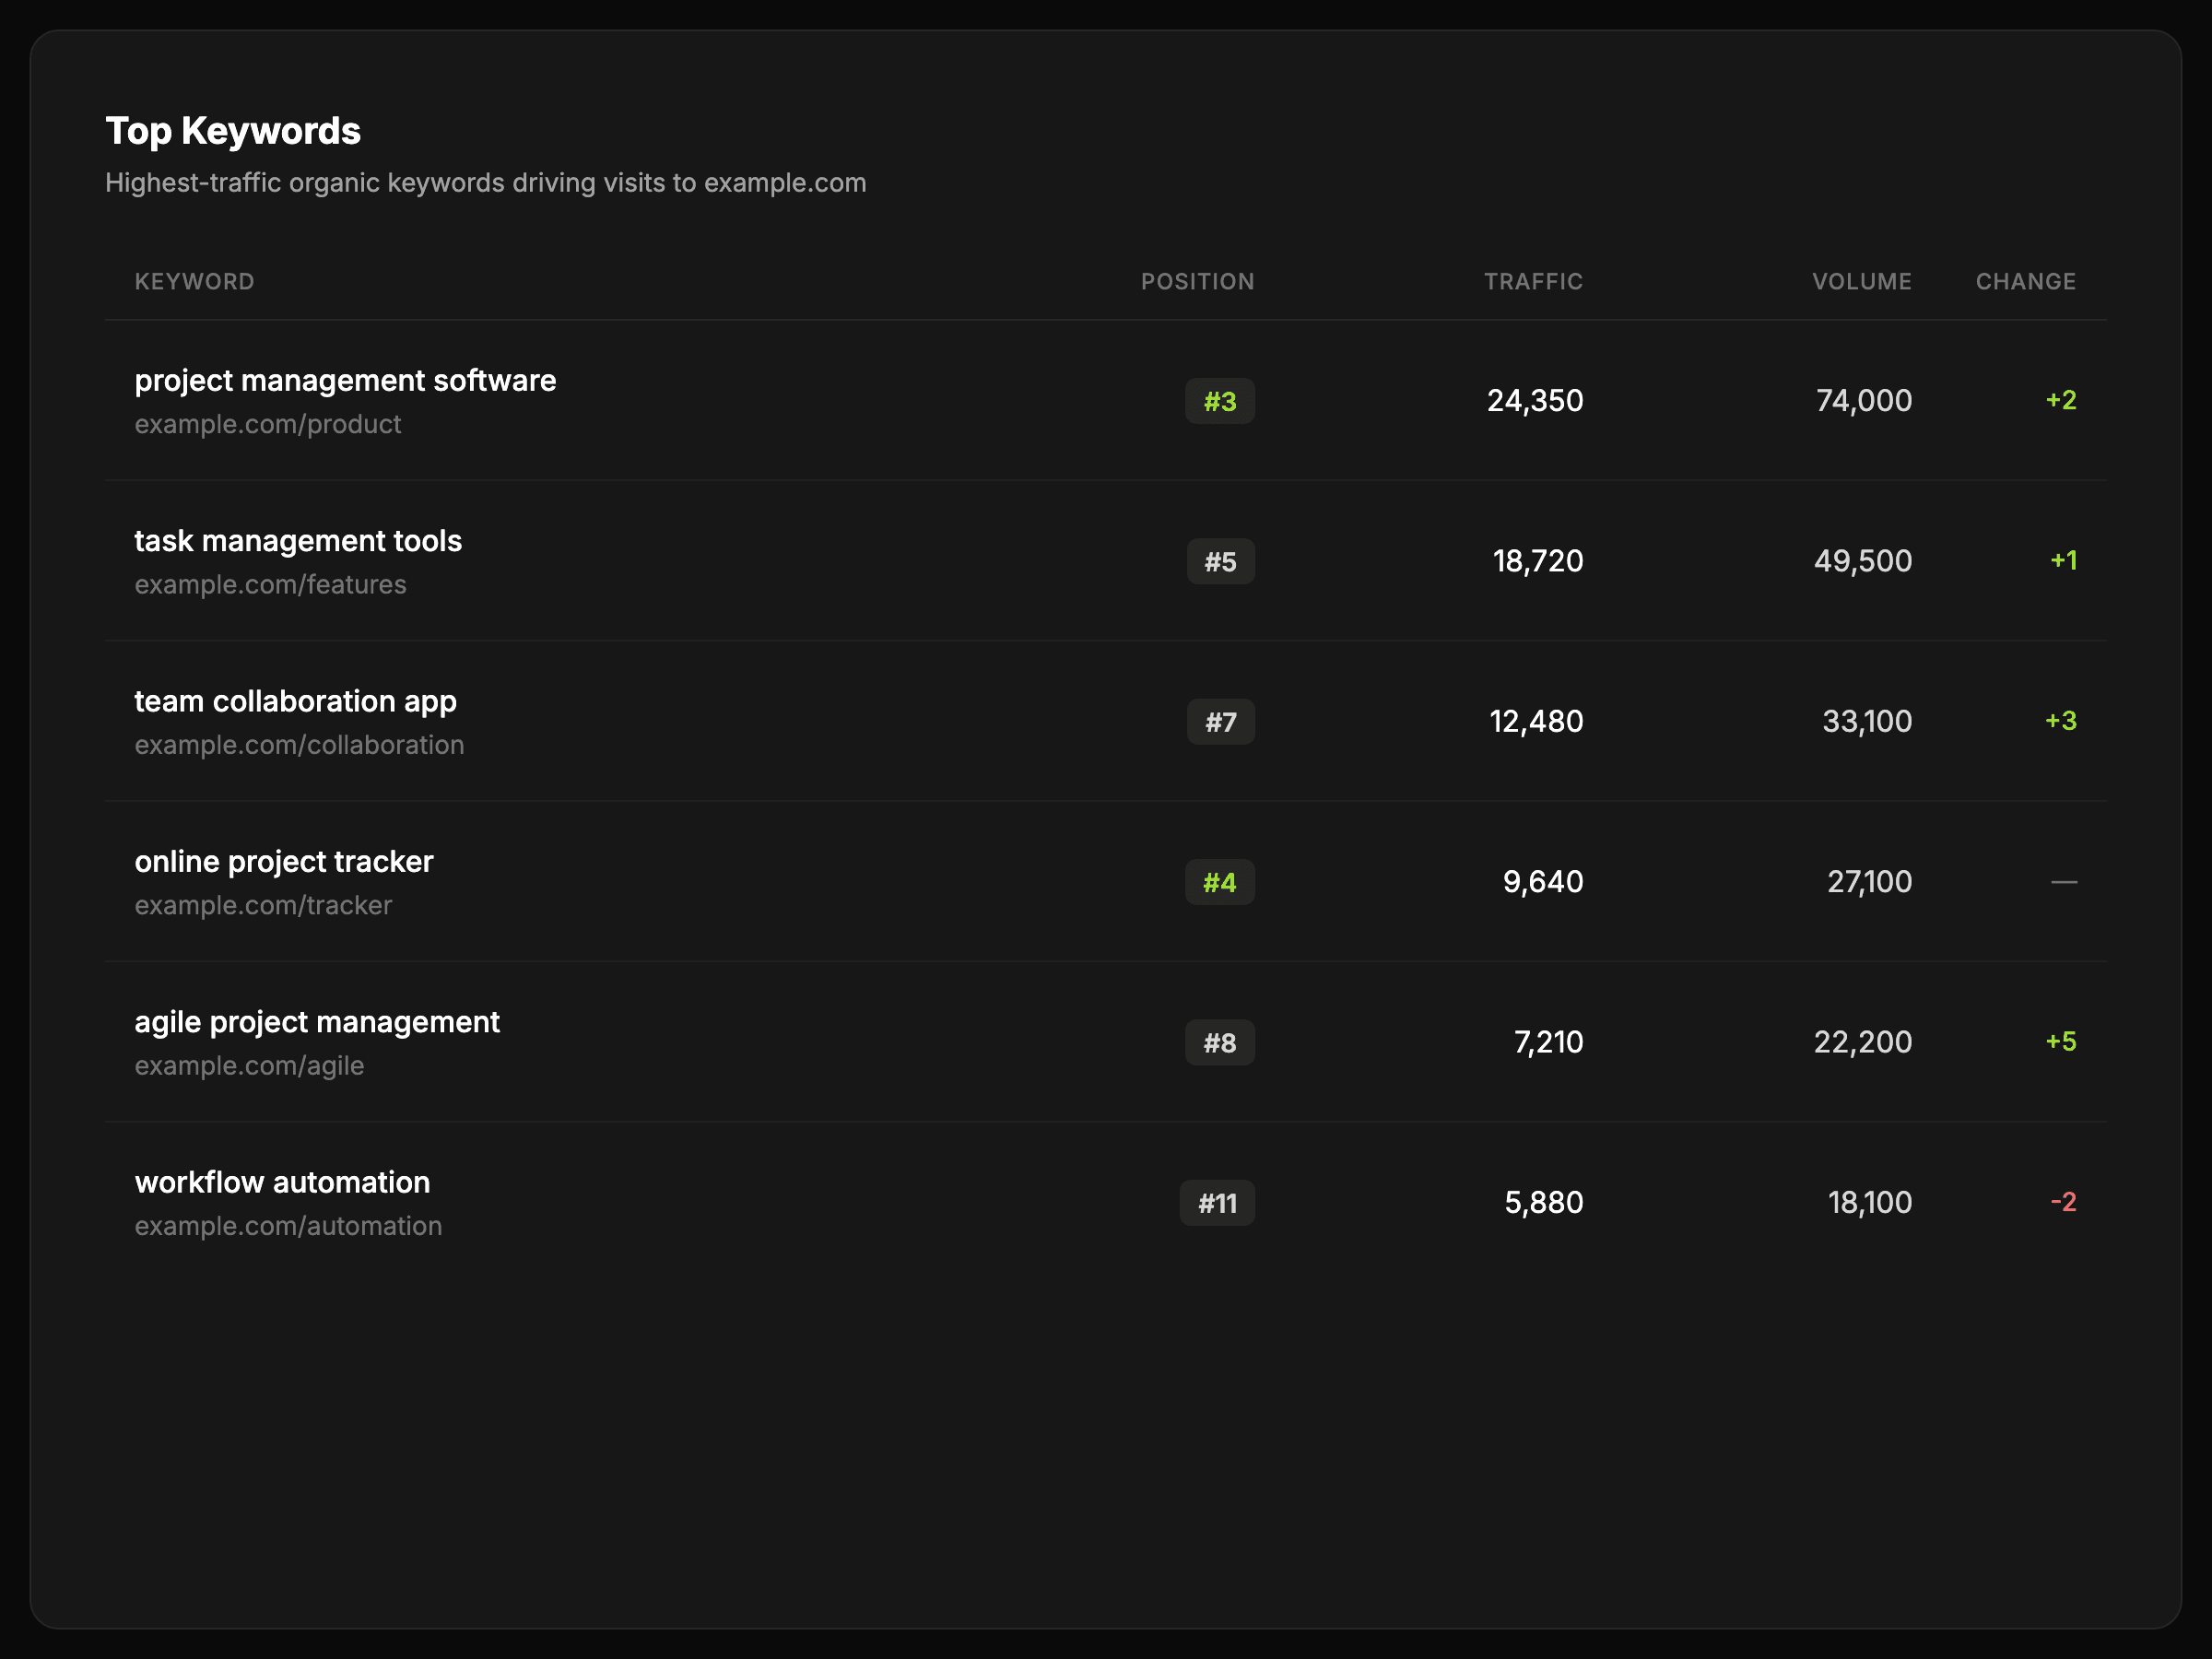This screenshot has width=2212, height=1659.
Task: Open the 'workflow automation' keyword row
Action: click(x=282, y=1183)
